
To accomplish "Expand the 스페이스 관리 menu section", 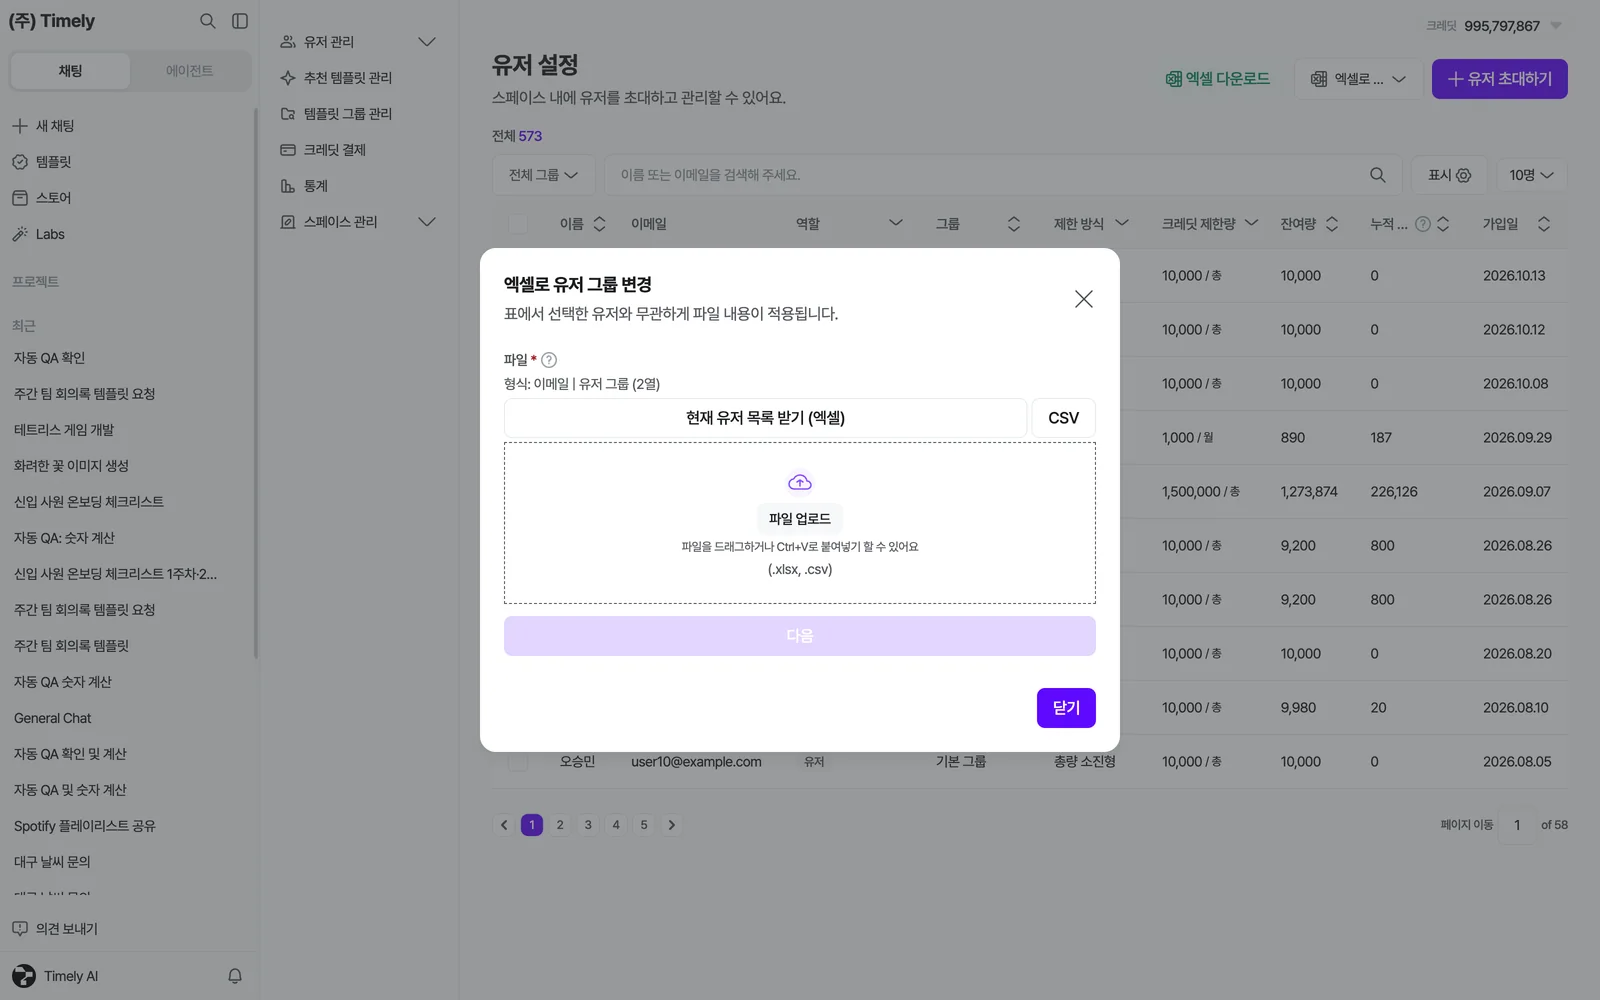I will [427, 222].
